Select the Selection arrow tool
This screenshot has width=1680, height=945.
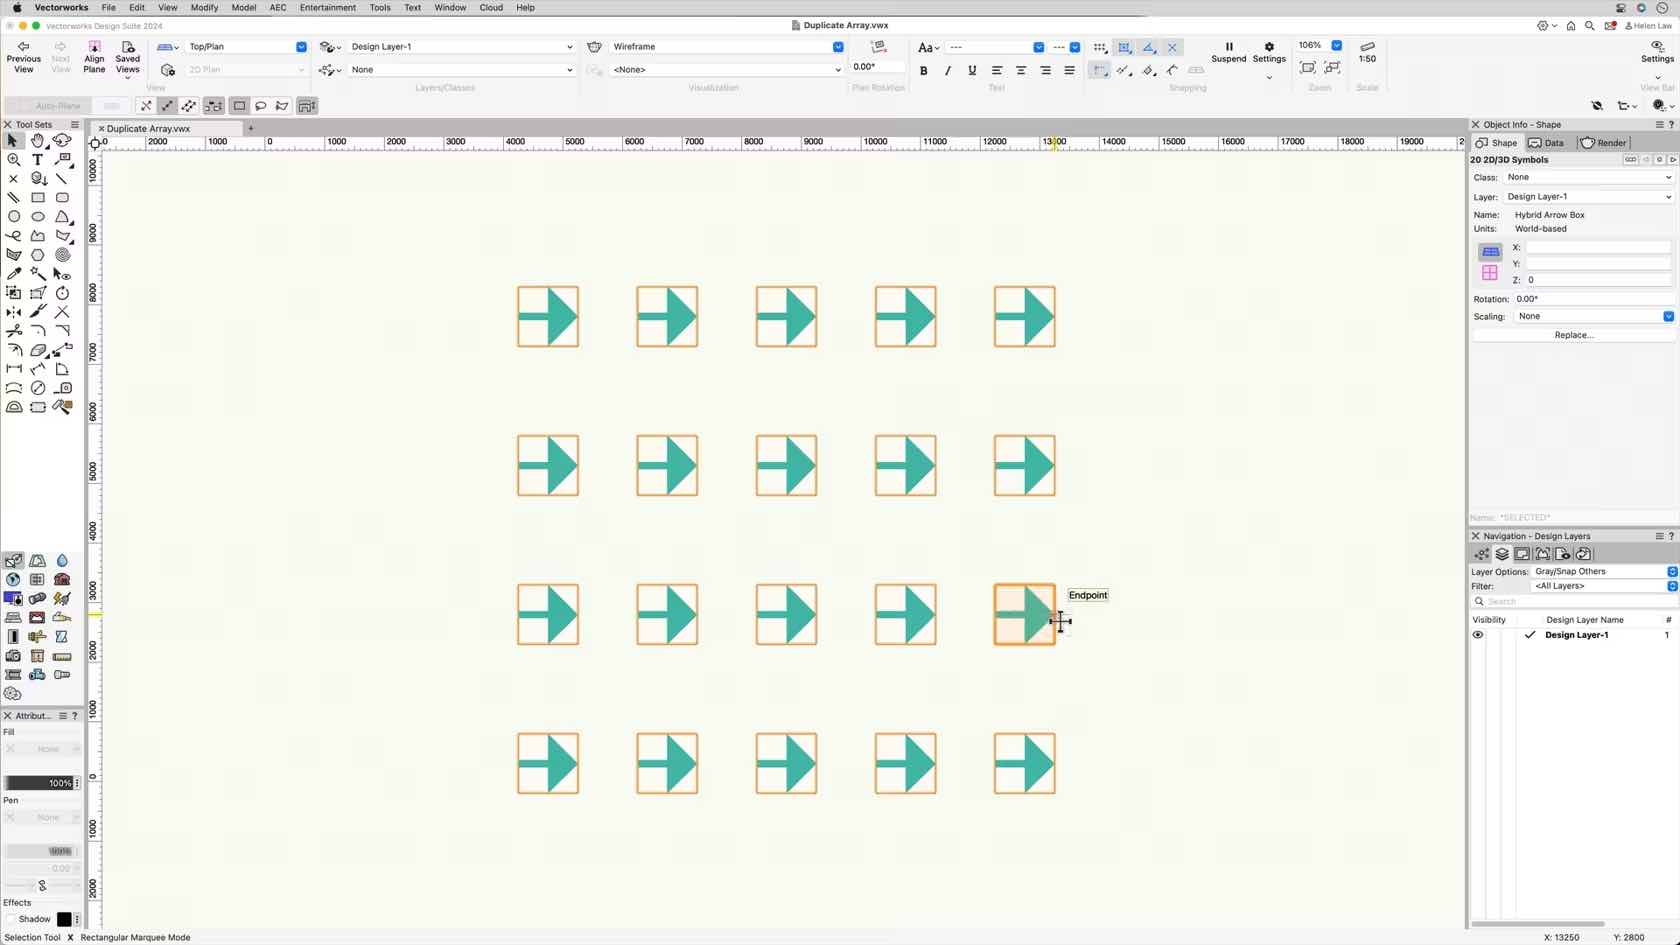(x=13, y=141)
